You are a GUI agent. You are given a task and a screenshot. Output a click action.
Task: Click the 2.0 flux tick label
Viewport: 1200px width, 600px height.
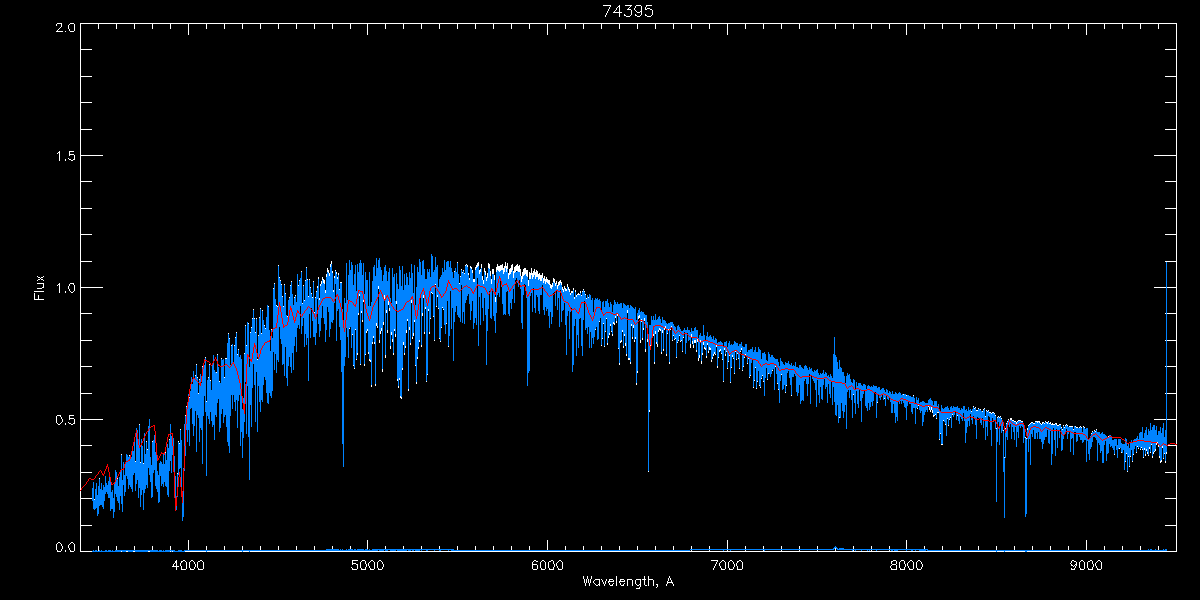64,27
